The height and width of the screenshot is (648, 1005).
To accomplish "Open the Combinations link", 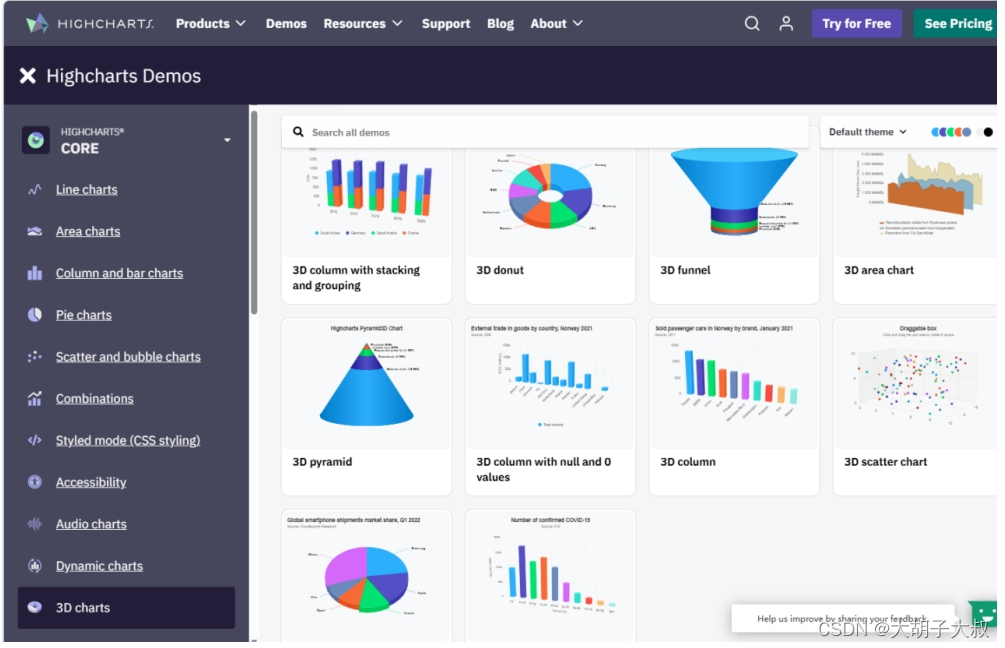I will point(94,399).
